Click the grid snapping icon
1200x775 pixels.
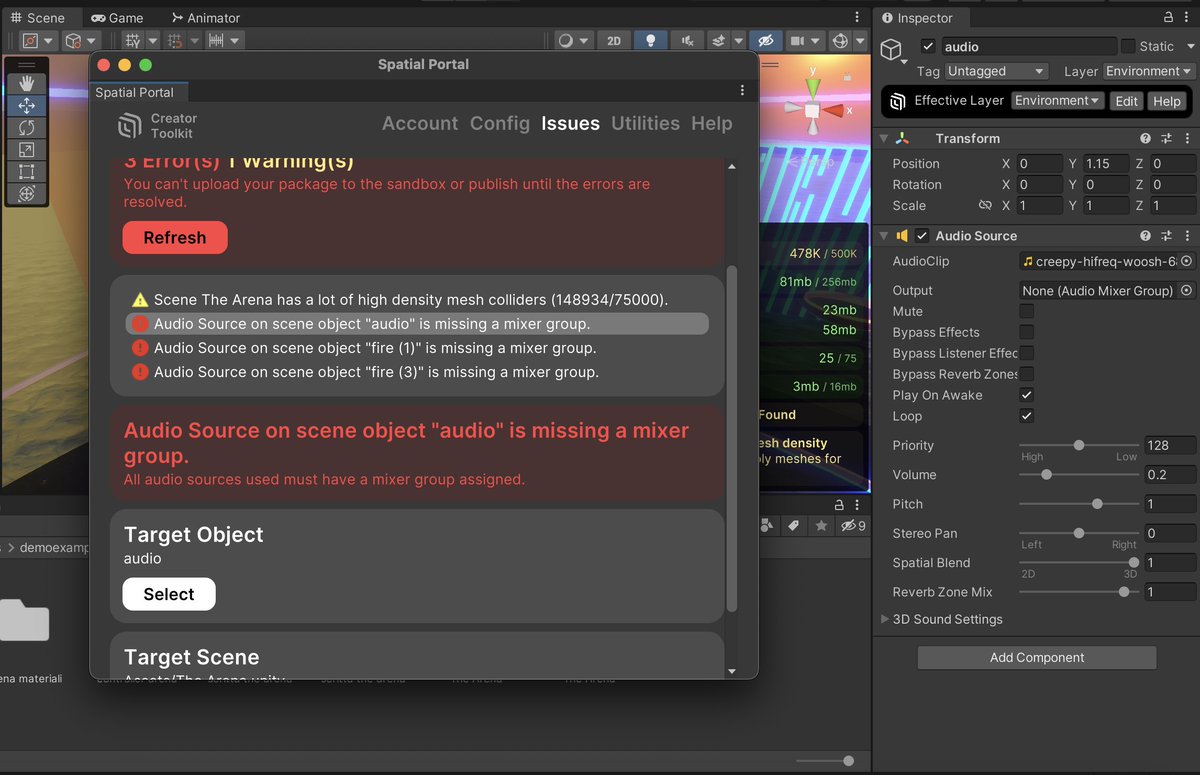(x=133, y=41)
